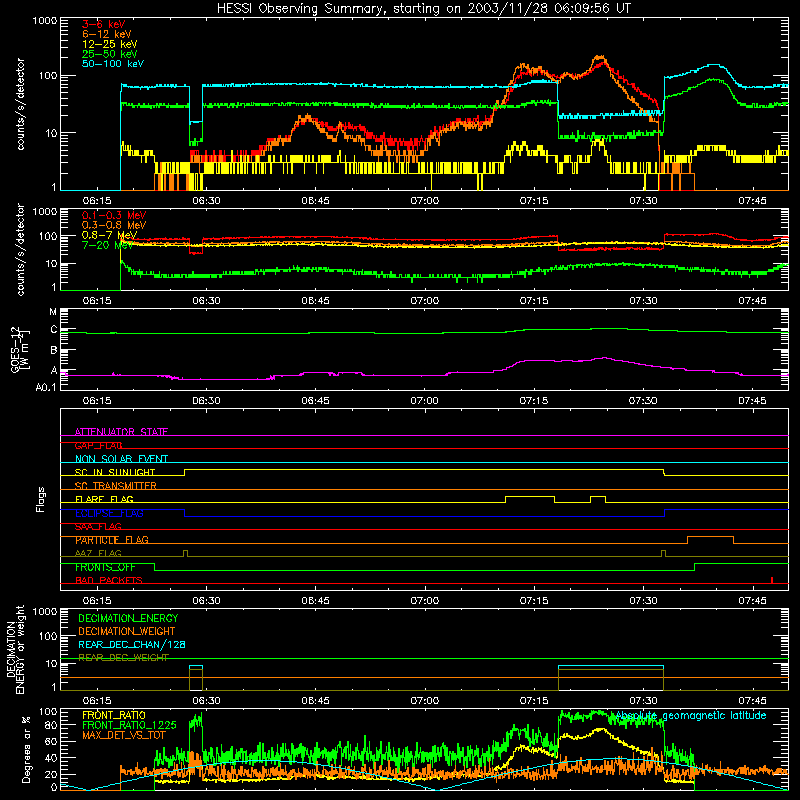Click the NON_SOLAR_EVENT flag label
Screen dimensions: 800x800
click(121, 459)
